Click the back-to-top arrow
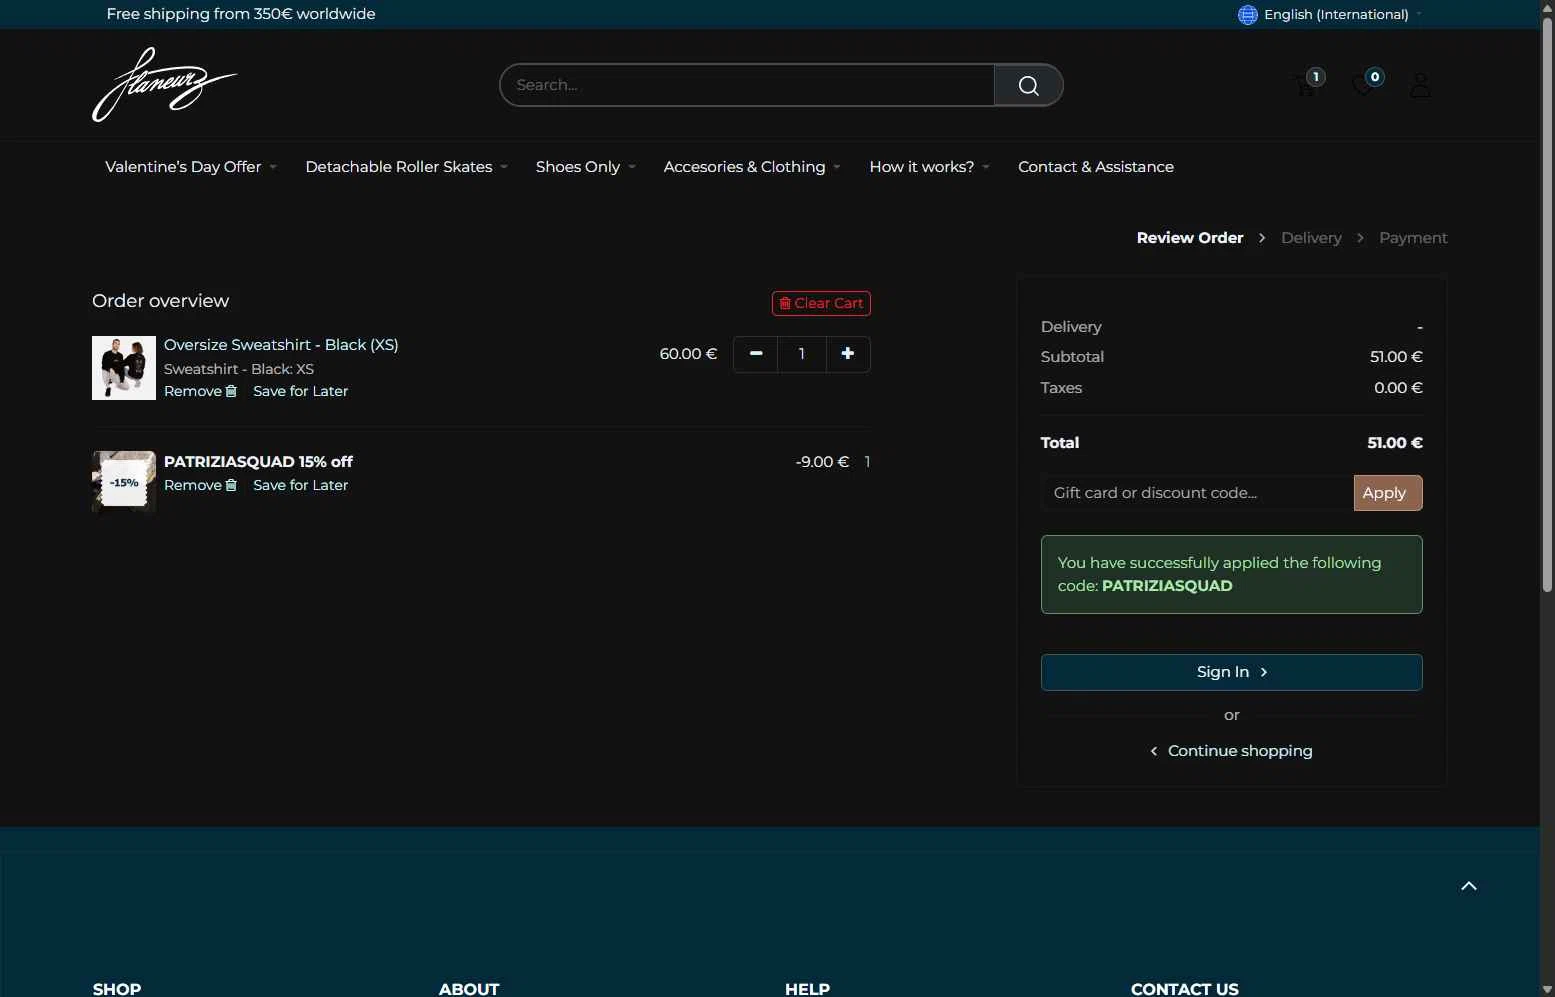The image size is (1555, 997). (x=1469, y=886)
